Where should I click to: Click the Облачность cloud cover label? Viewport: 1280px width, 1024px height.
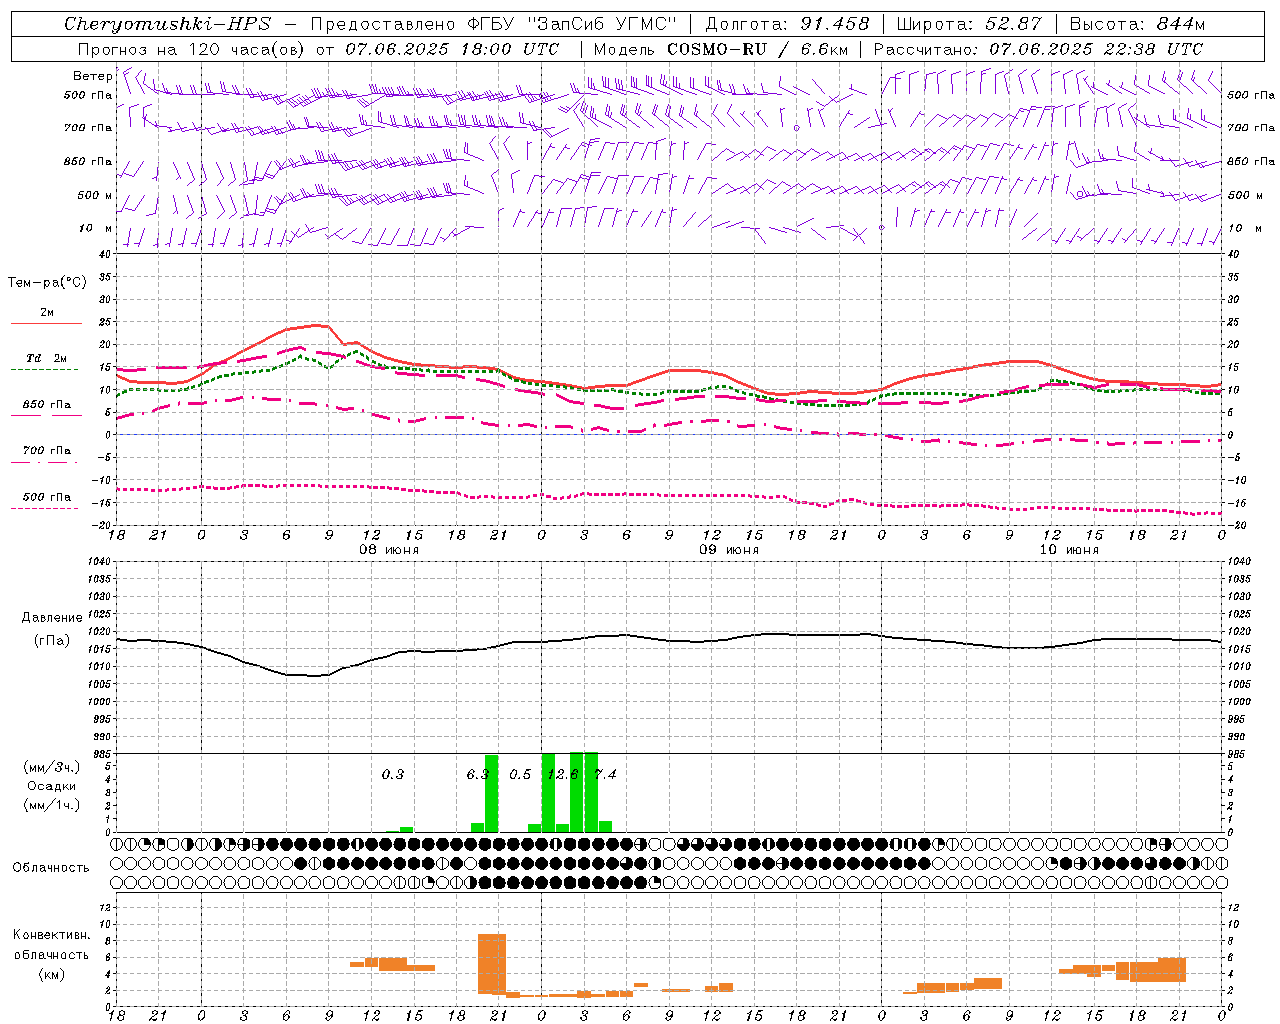click(51, 868)
